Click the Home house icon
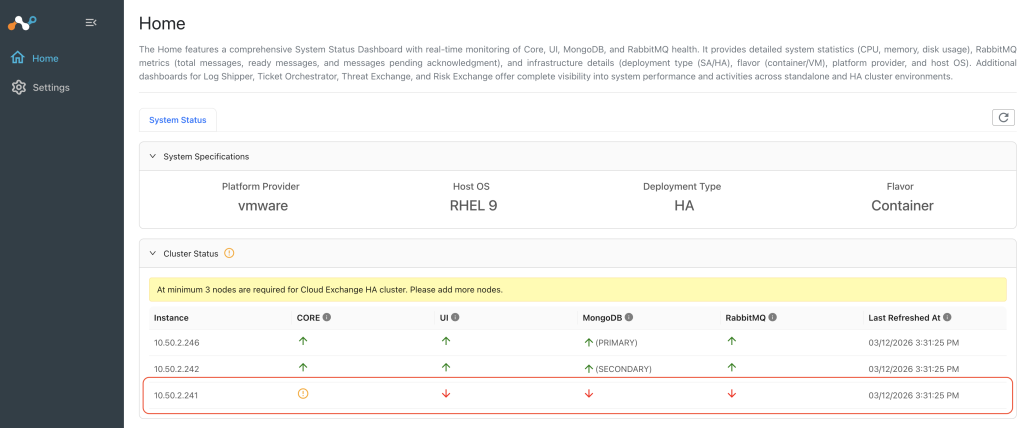 (18, 58)
